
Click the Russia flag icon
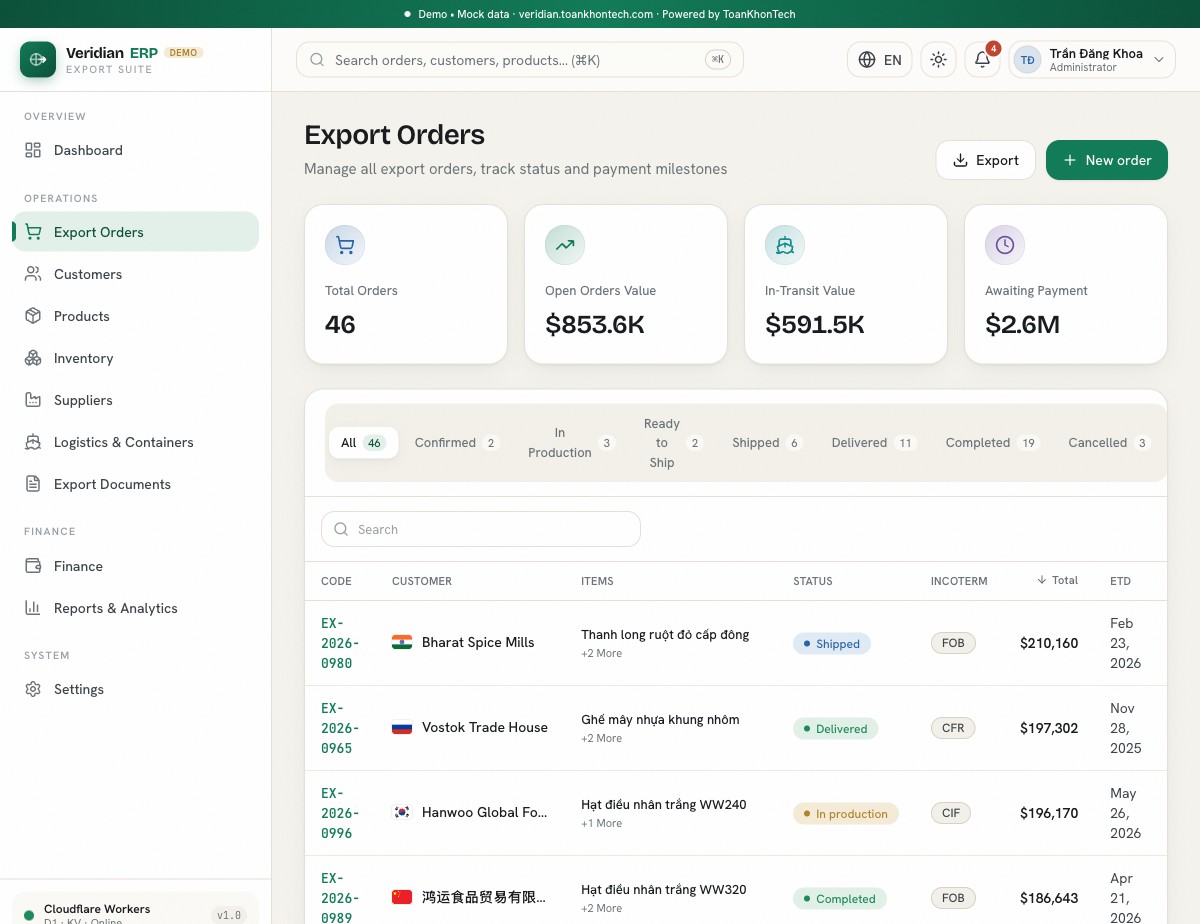[x=402, y=727]
